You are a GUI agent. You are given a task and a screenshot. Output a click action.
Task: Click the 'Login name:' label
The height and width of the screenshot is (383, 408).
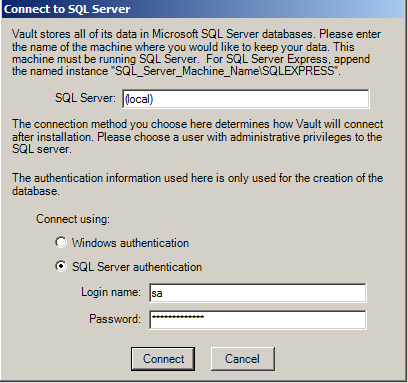coord(111,292)
